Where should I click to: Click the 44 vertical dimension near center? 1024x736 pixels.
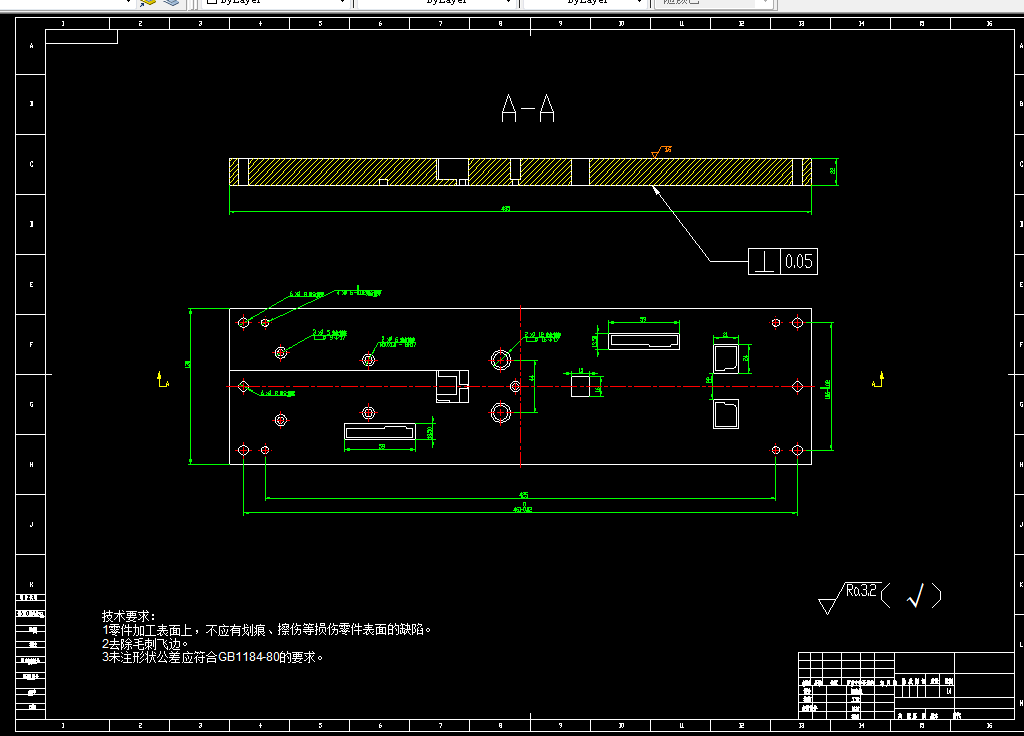(x=532, y=378)
